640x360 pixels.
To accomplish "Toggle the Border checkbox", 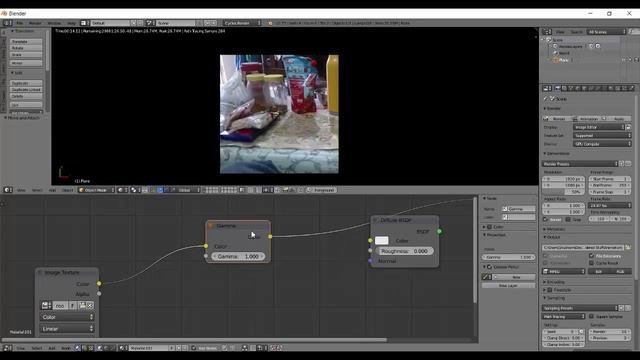I will [546, 220].
